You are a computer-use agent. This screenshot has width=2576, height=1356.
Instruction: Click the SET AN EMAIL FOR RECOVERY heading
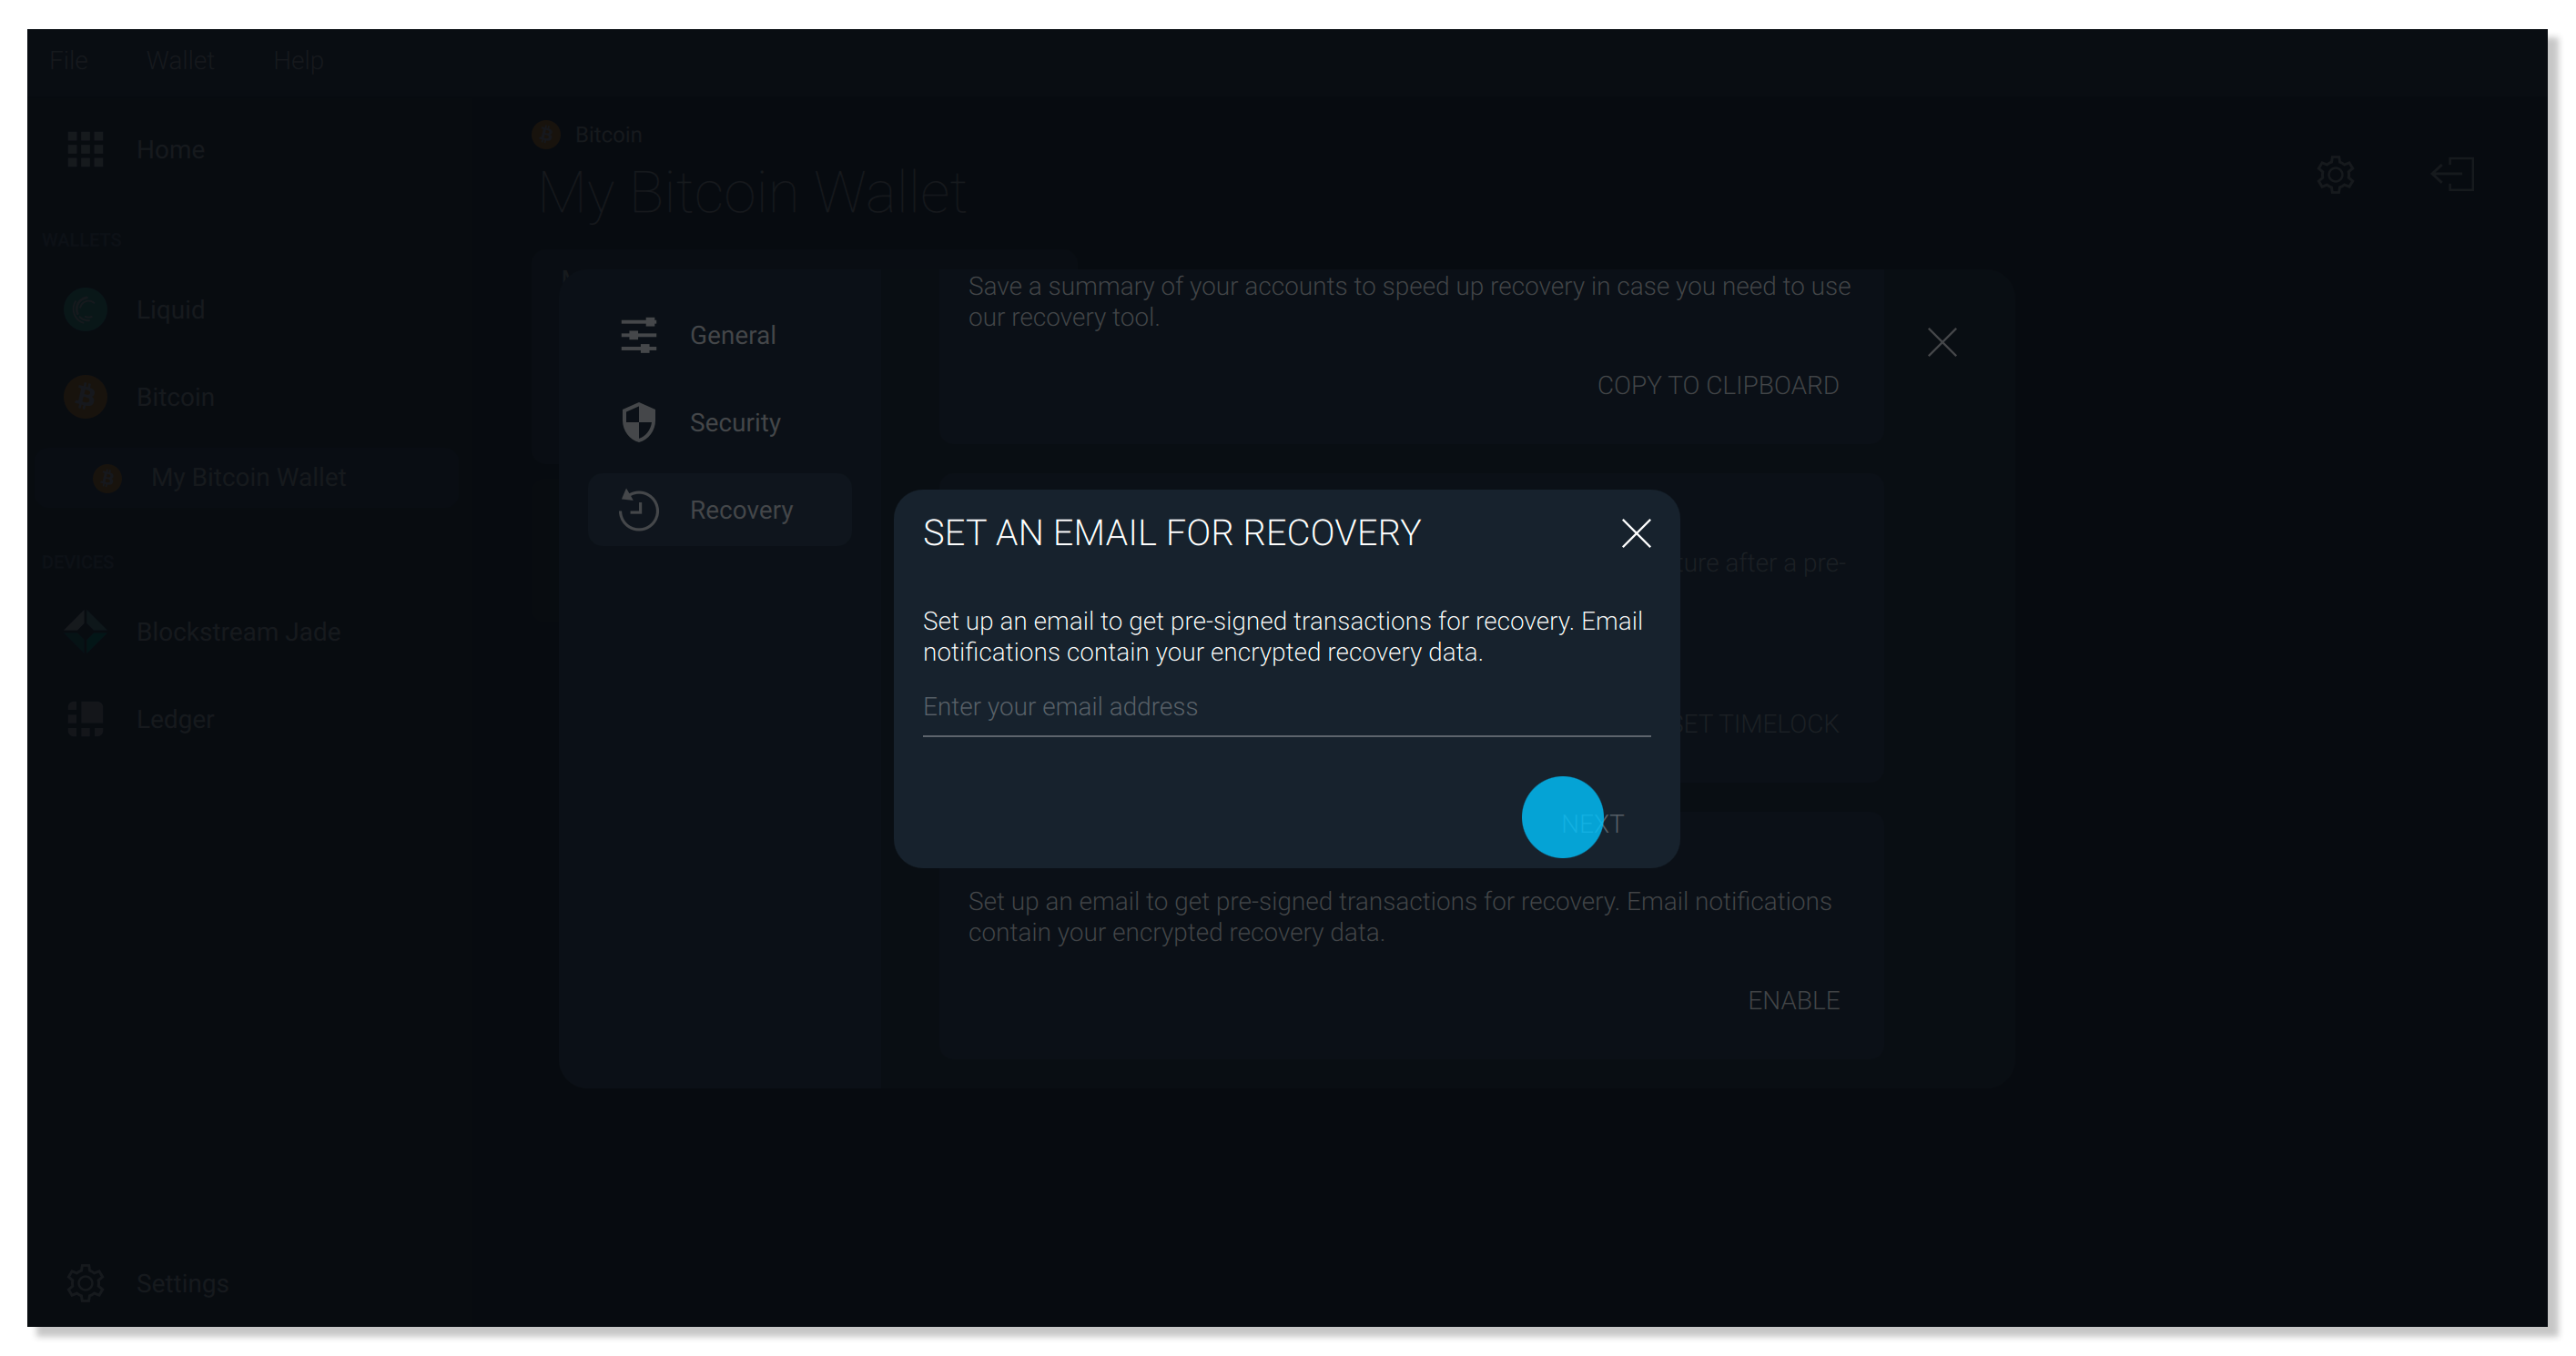[x=1171, y=533]
